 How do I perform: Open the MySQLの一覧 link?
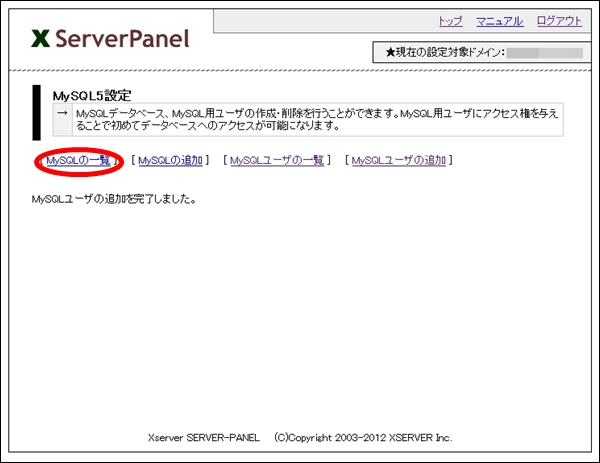[78, 160]
